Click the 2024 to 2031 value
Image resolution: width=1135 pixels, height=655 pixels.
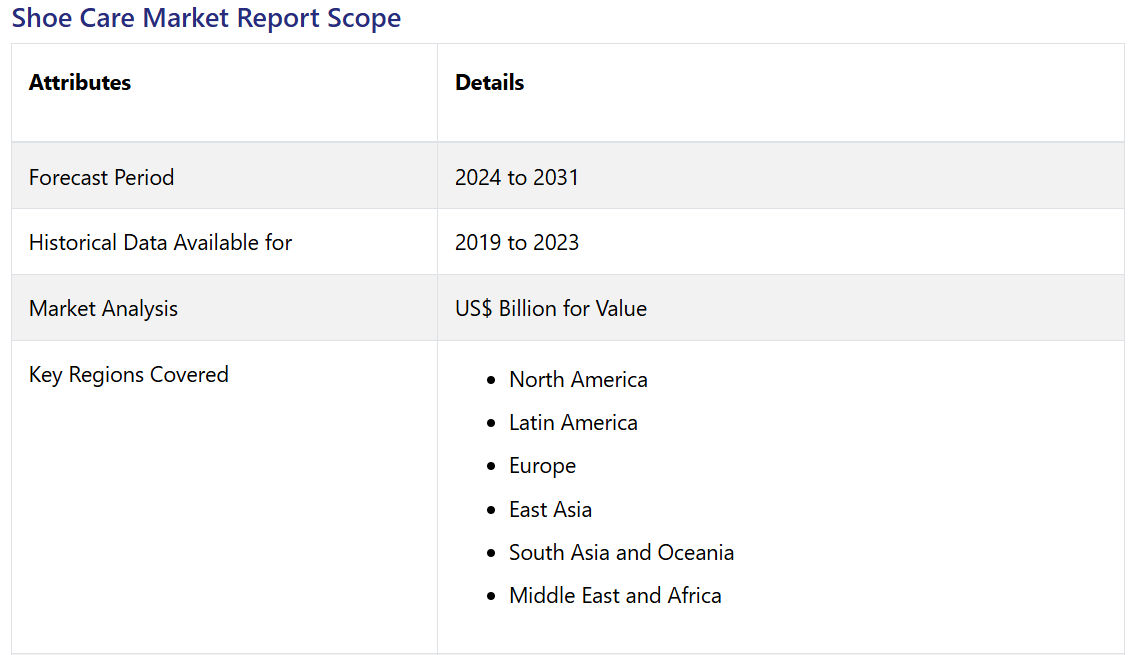(516, 177)
